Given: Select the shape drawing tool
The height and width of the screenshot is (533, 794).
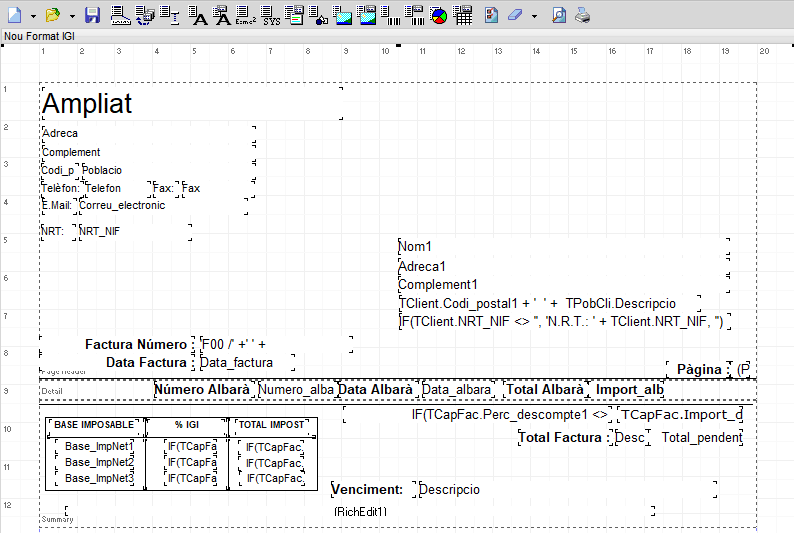Looking at the screenshot, I should pyautogui.click(x=318, y=15).
